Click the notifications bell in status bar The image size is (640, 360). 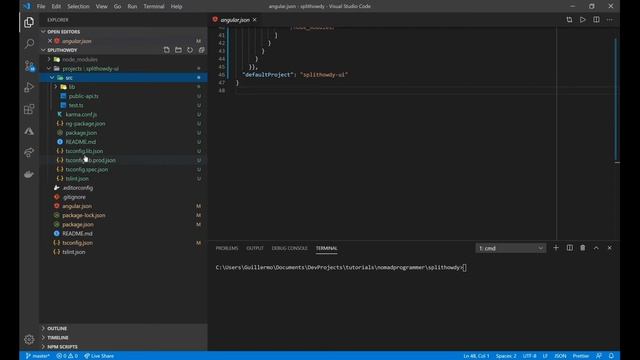click(611, 356)
